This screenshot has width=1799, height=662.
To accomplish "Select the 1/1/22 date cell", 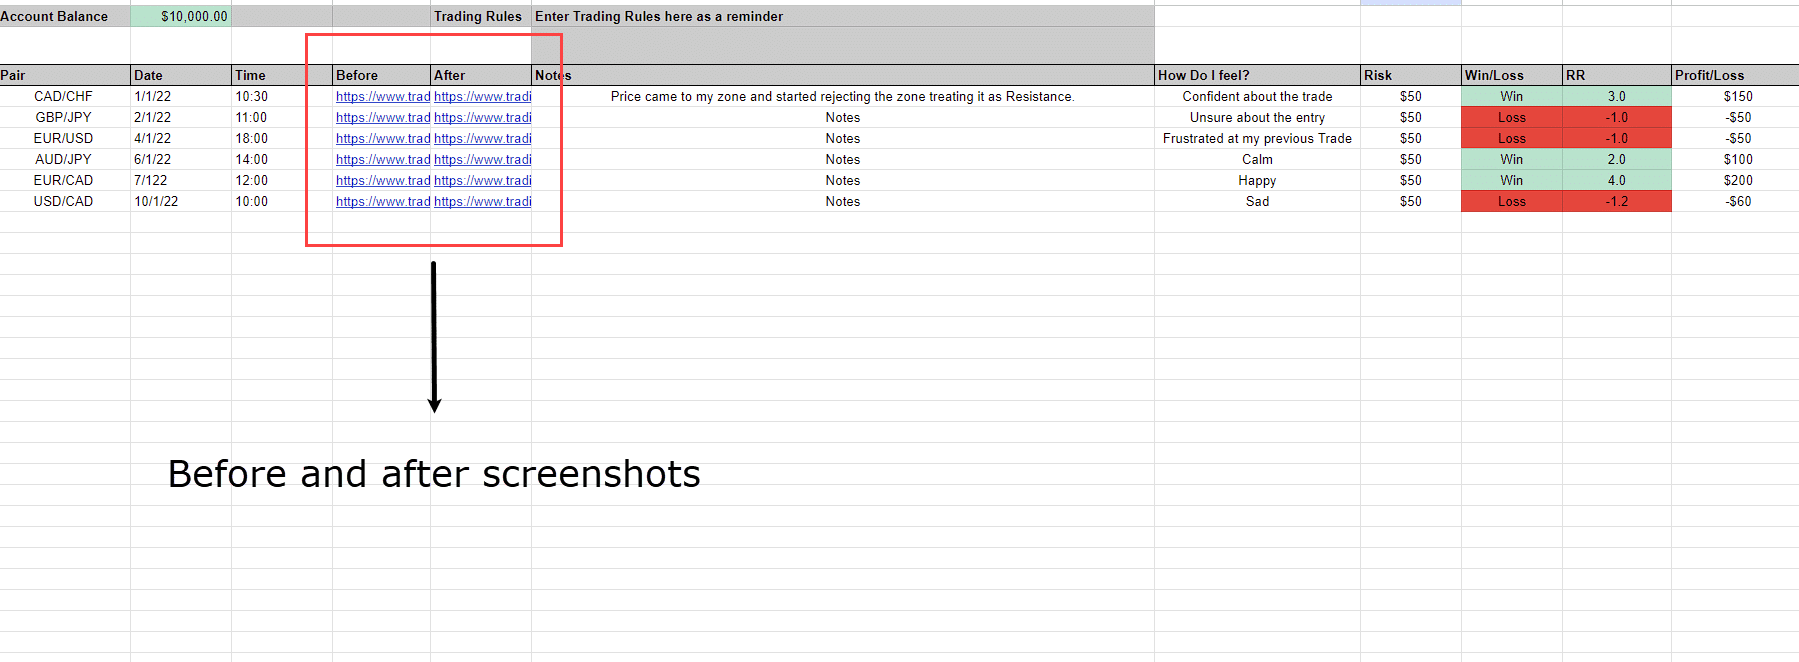I will [x=181, y=97].
